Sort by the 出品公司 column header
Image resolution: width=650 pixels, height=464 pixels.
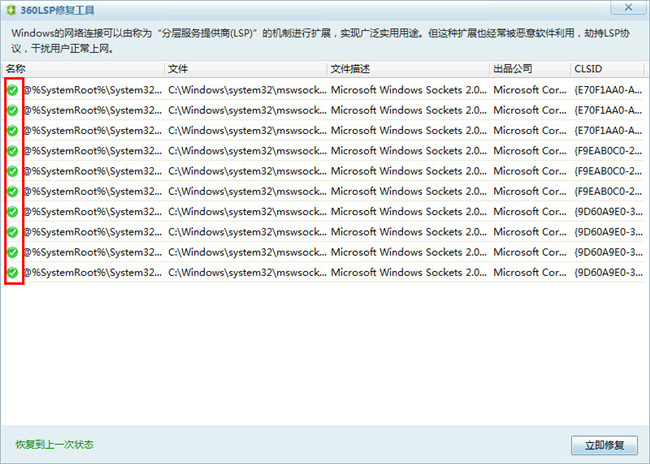[x=530, y=69]
